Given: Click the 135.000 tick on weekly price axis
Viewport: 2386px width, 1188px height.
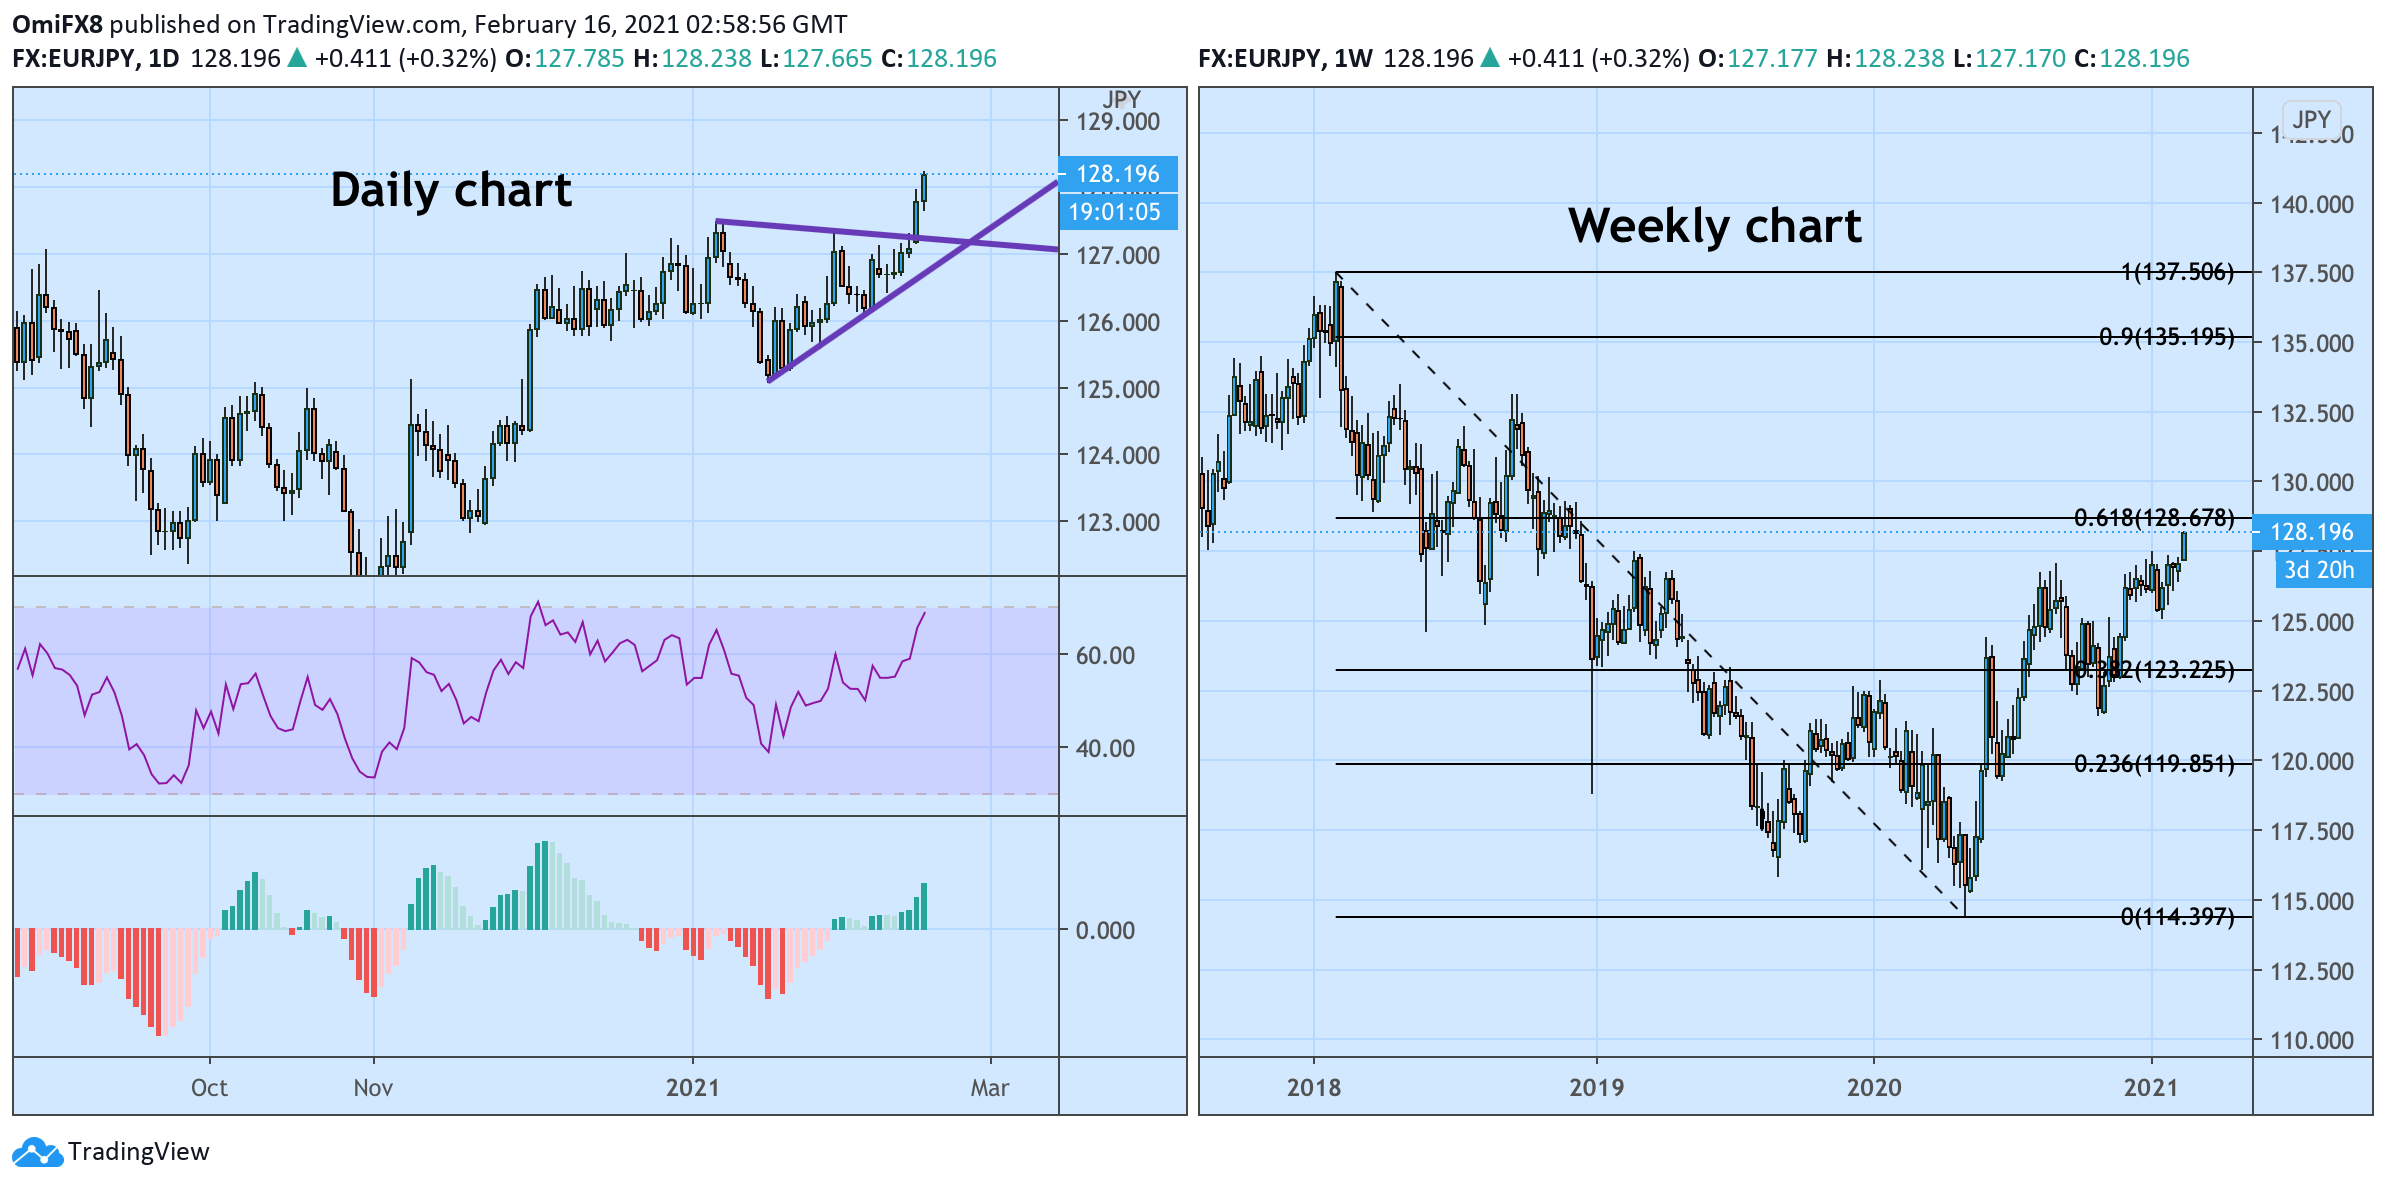Looking at the screenshot, I should [x=2312, y=344].
